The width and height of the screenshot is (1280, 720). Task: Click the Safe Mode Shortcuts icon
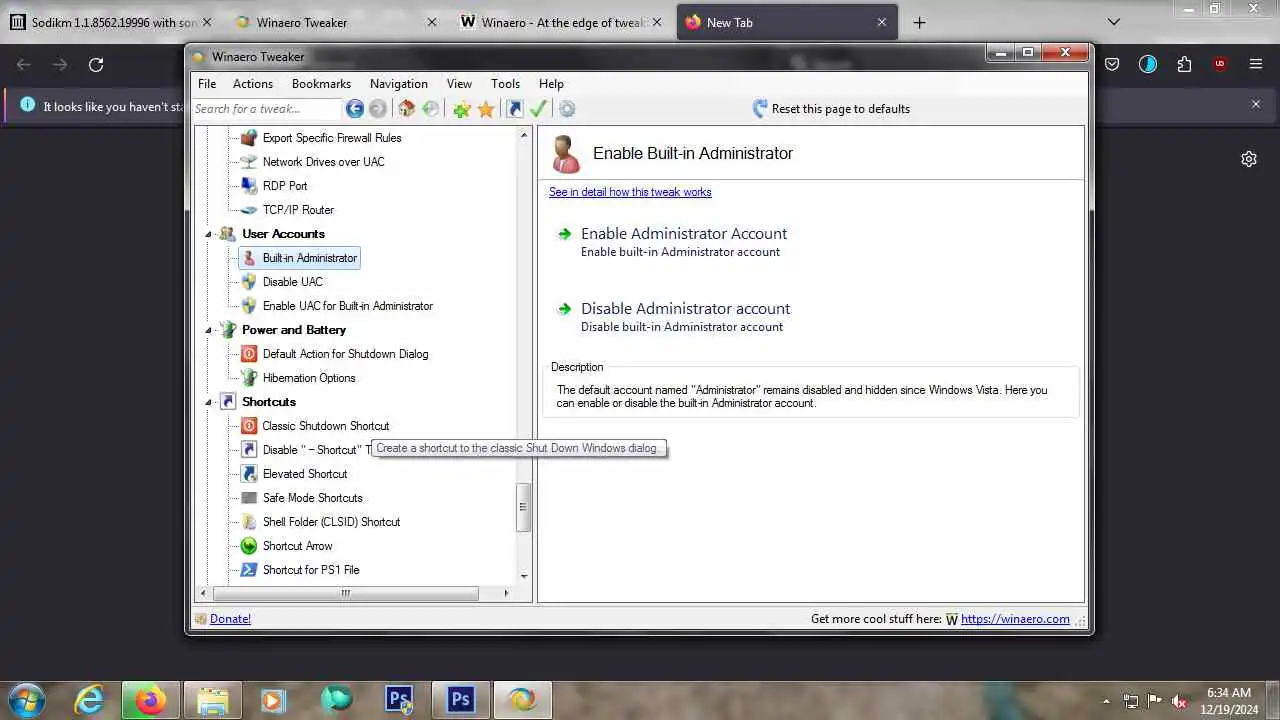pos(249,498)
